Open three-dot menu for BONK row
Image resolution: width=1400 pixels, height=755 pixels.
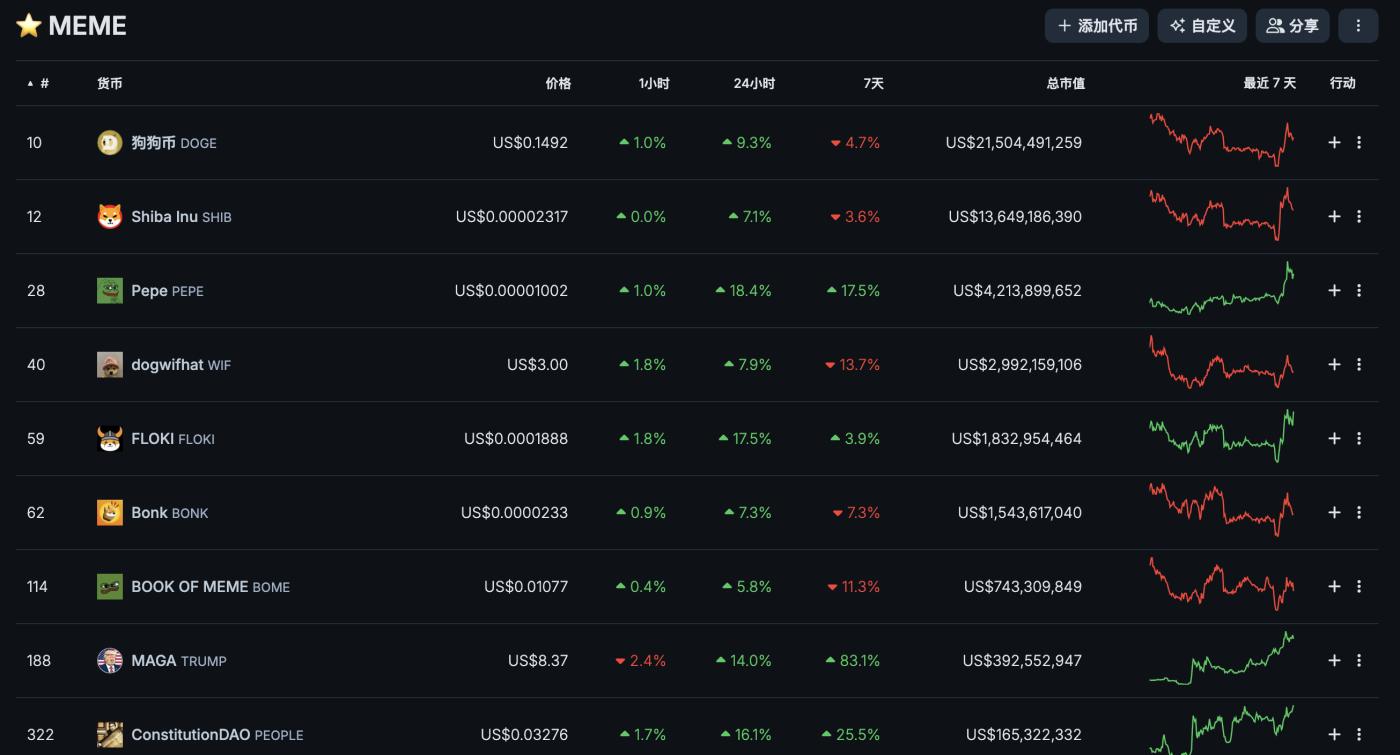1359,513
